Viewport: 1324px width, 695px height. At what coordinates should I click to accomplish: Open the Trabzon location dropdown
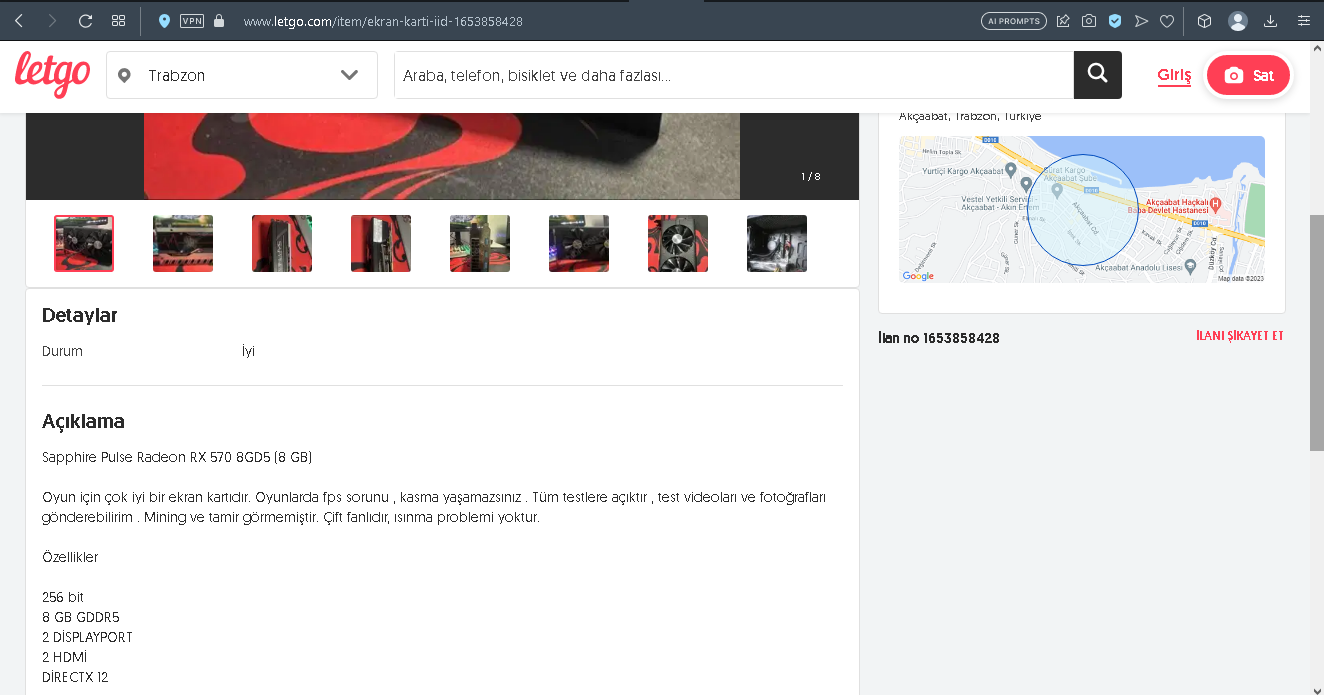pyautogui.click(x=242, y=75)
